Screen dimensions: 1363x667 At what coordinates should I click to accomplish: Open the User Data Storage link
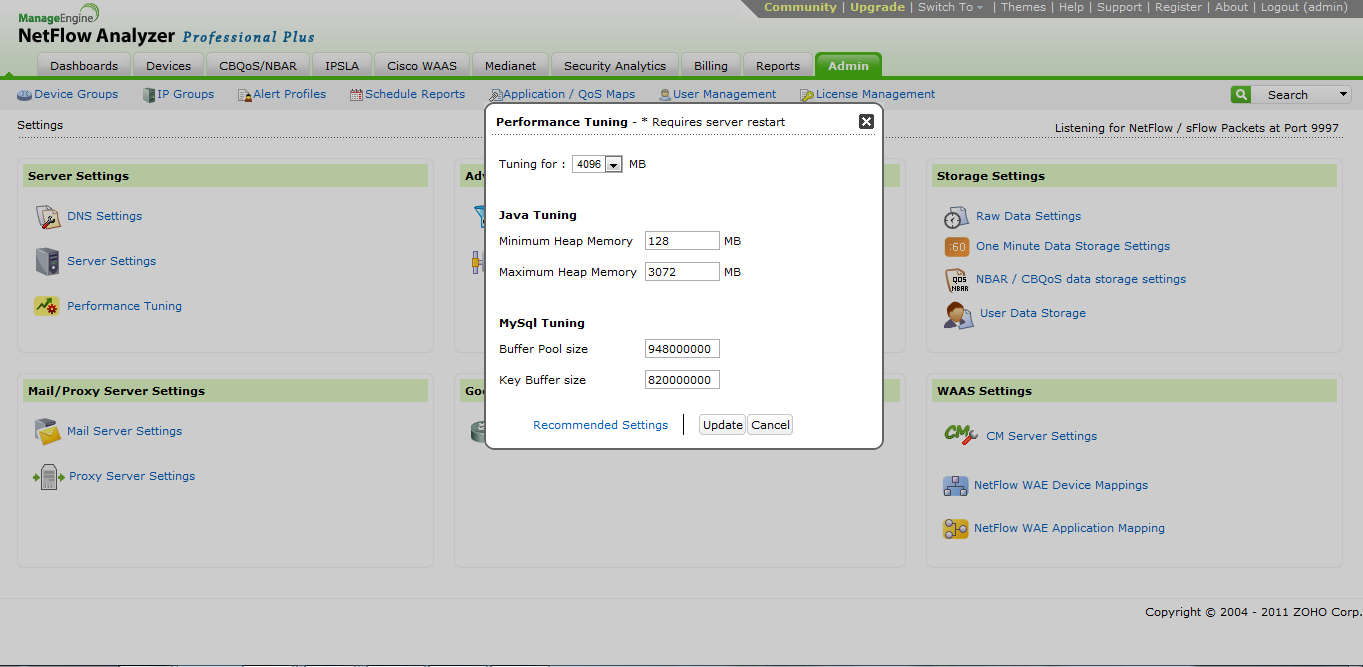[1033, 313]
